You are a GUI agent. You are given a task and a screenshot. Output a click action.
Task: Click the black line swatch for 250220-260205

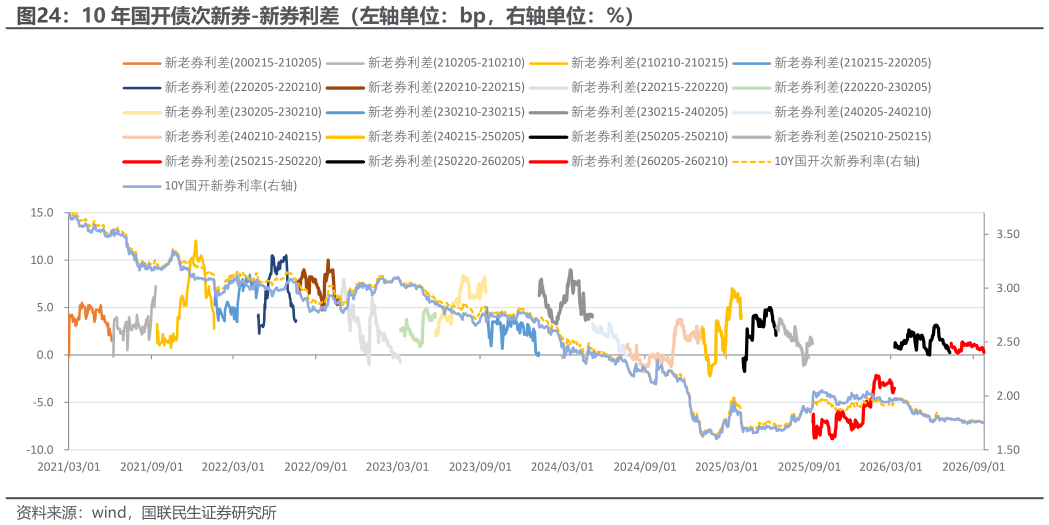pos(345,162)
